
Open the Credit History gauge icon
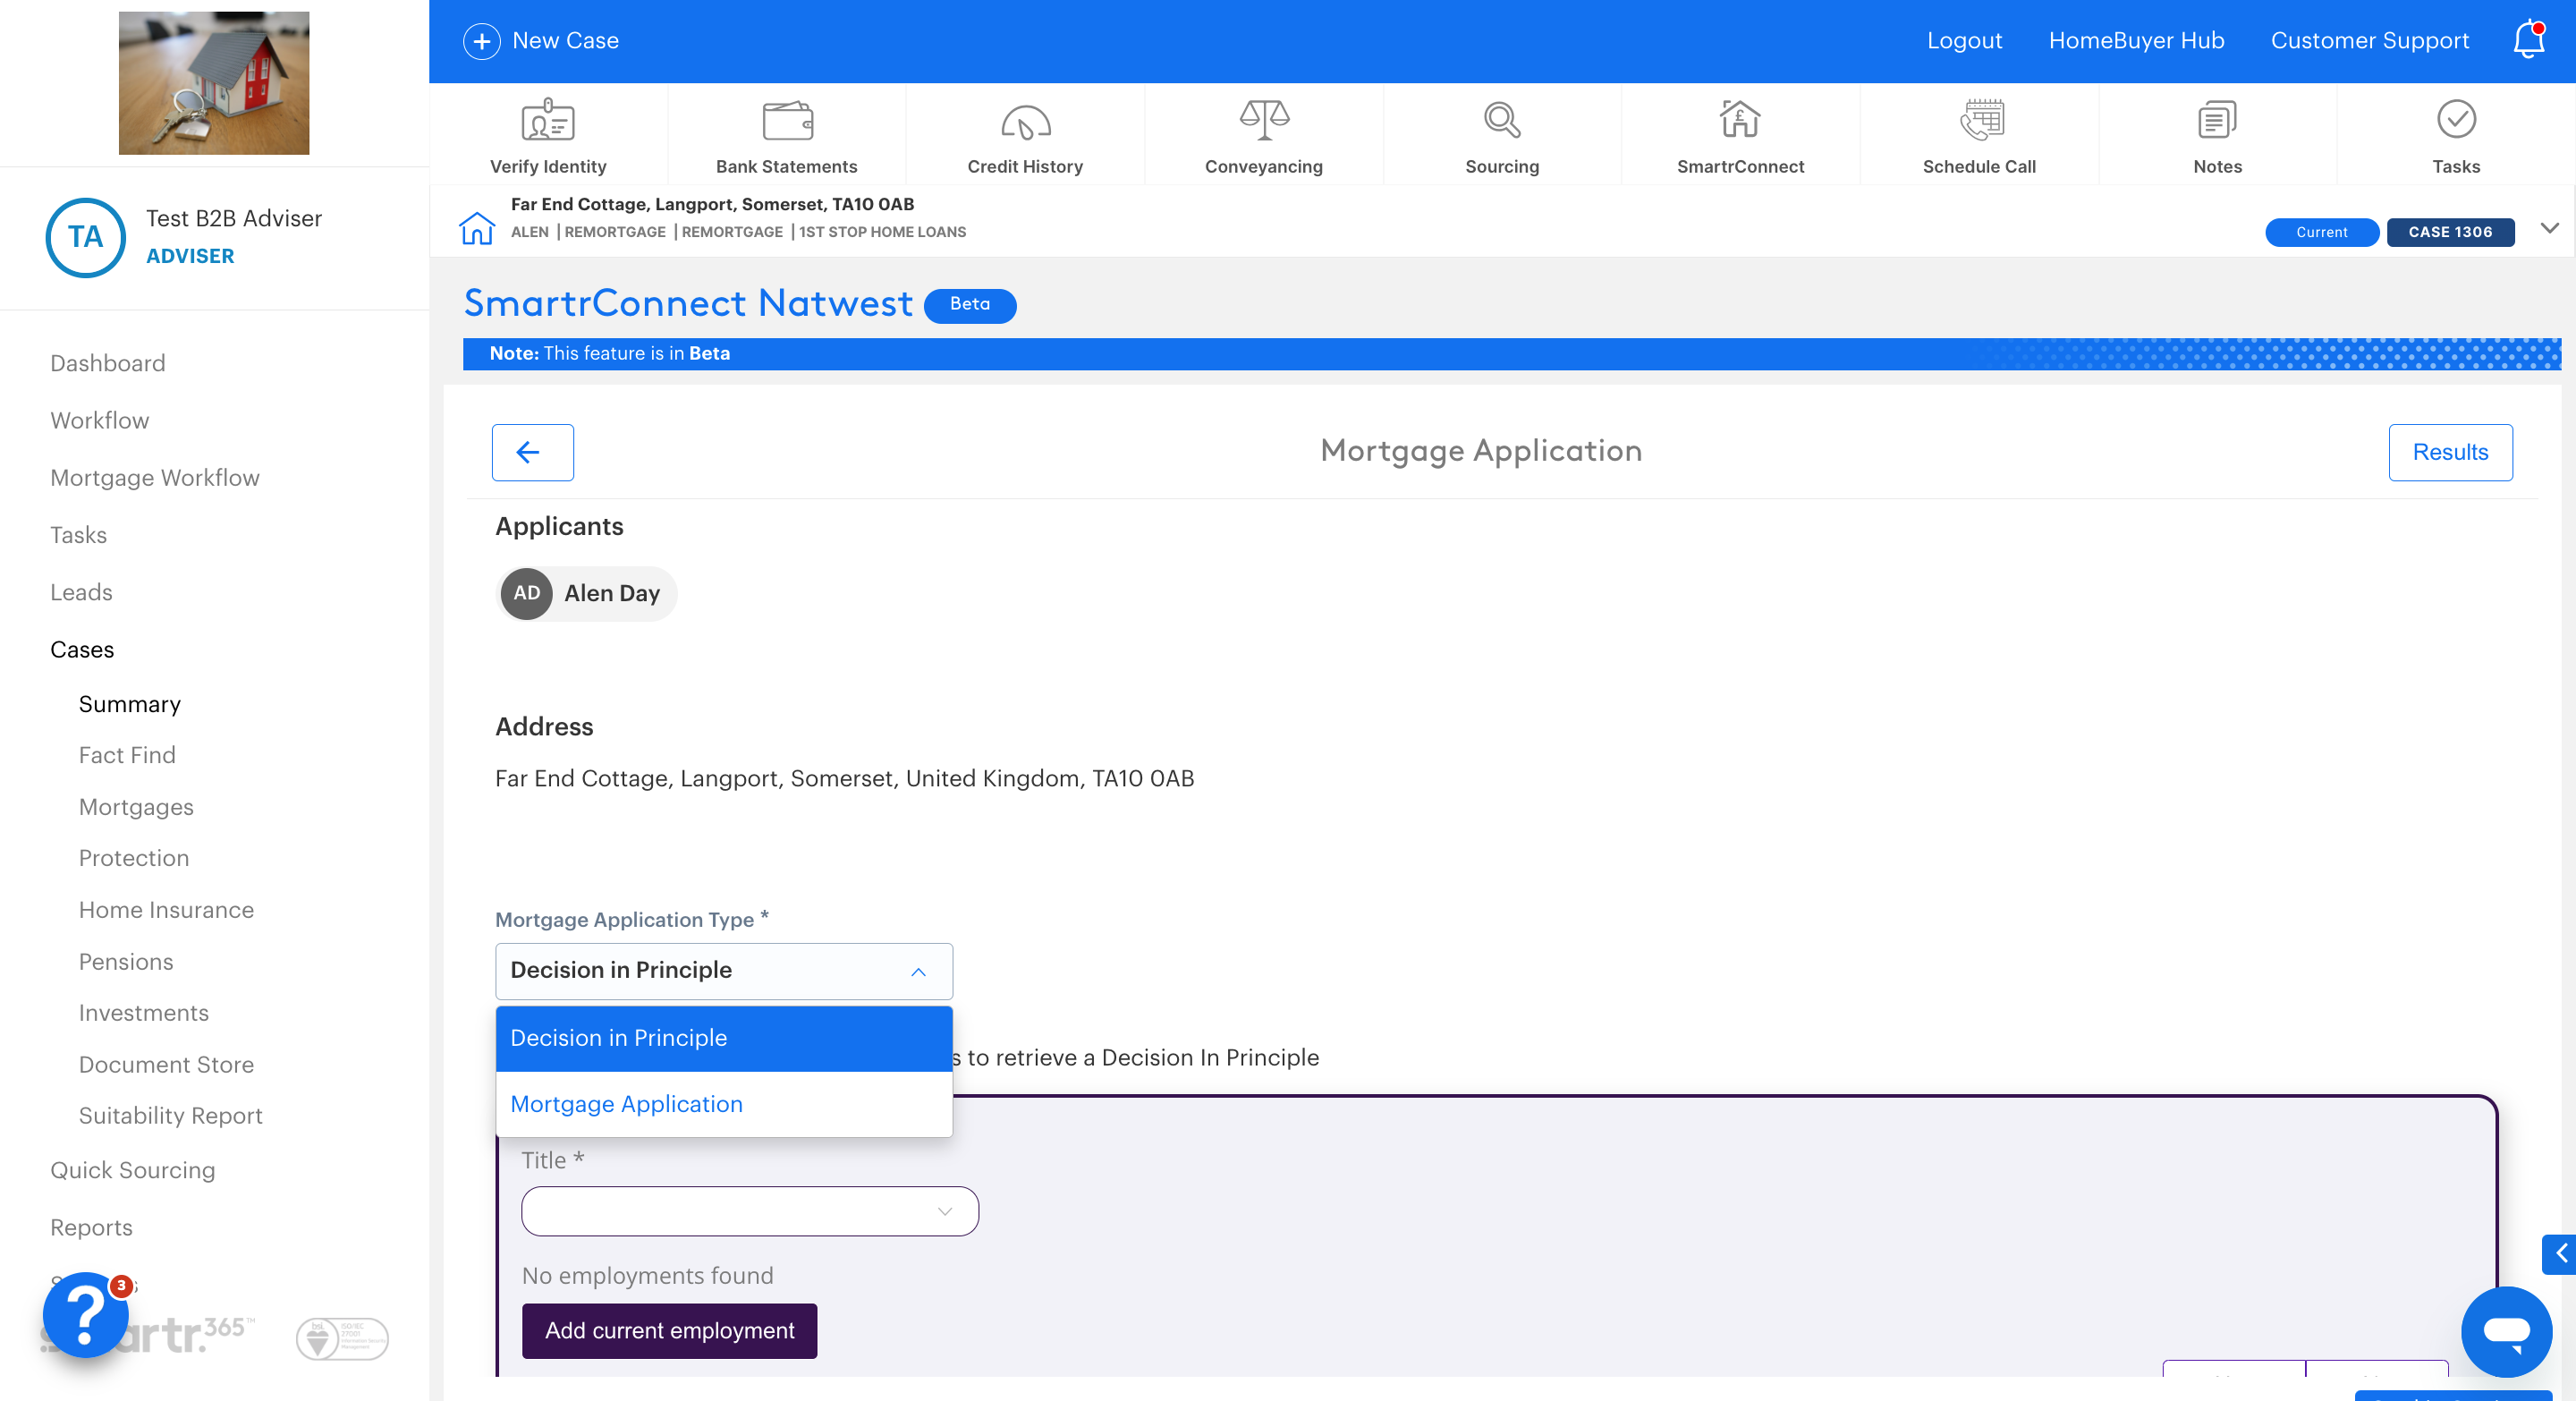click(x=1025, y=122)
